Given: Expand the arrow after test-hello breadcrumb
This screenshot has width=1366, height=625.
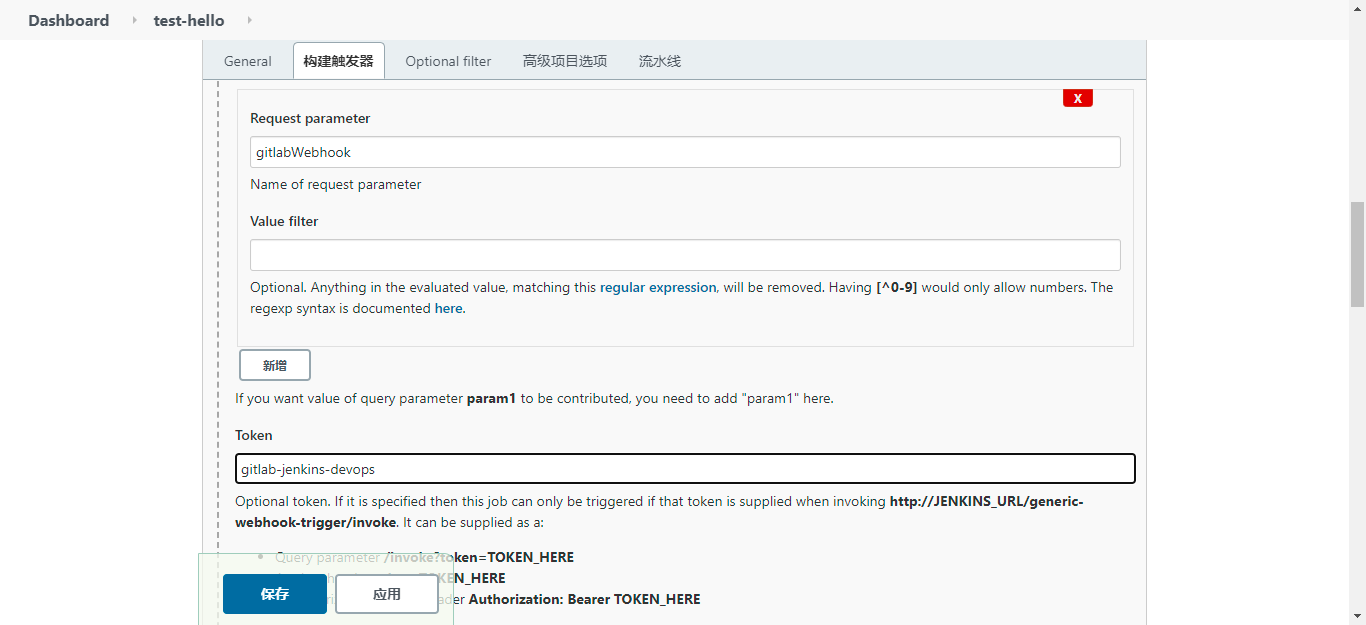Looking at the screenshot, I should coord(249,20).
